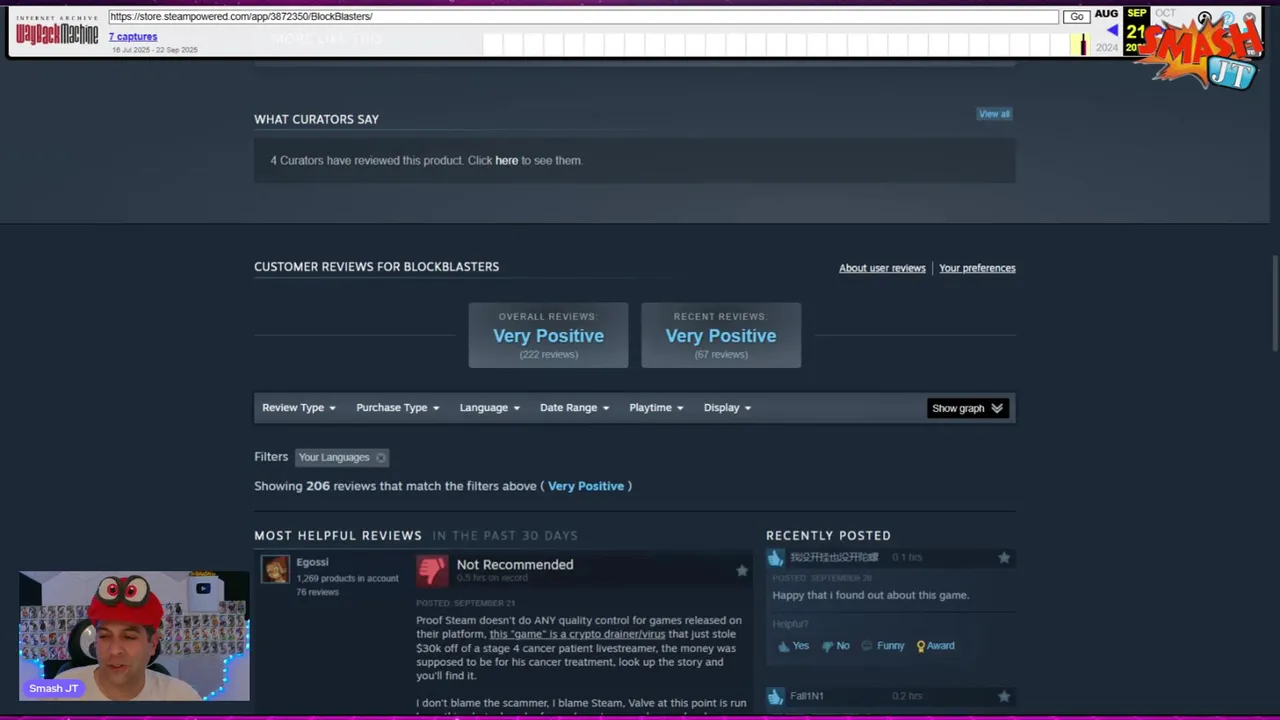The image size is (1280, 720).
Task: Click star icon on Egossi's review
Action: point(742,570)
